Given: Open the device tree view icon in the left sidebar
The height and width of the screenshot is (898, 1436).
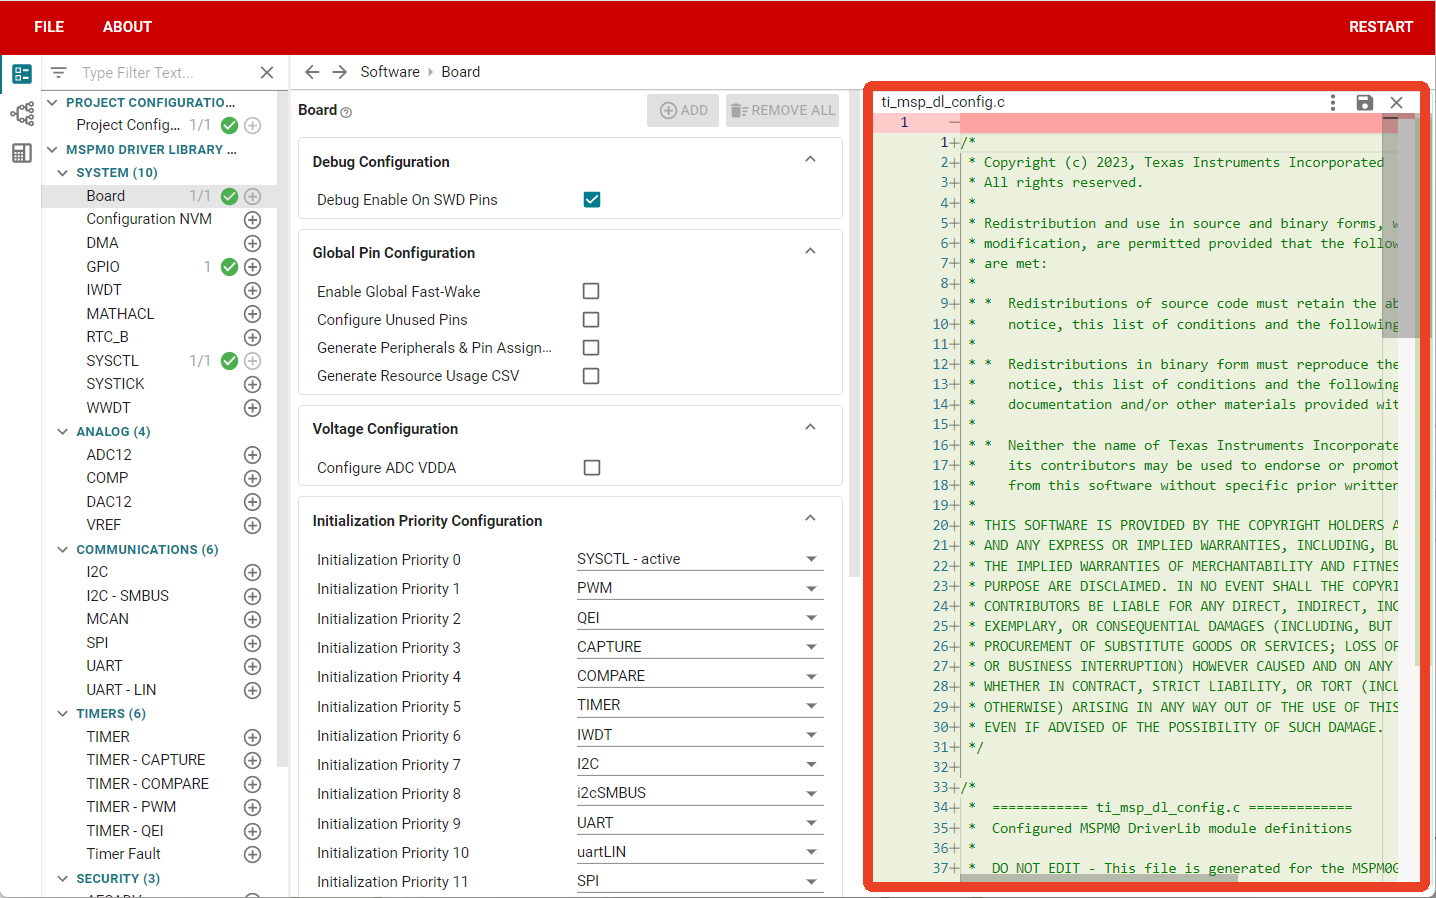Looking at the screenshot, I should point(22,114).
